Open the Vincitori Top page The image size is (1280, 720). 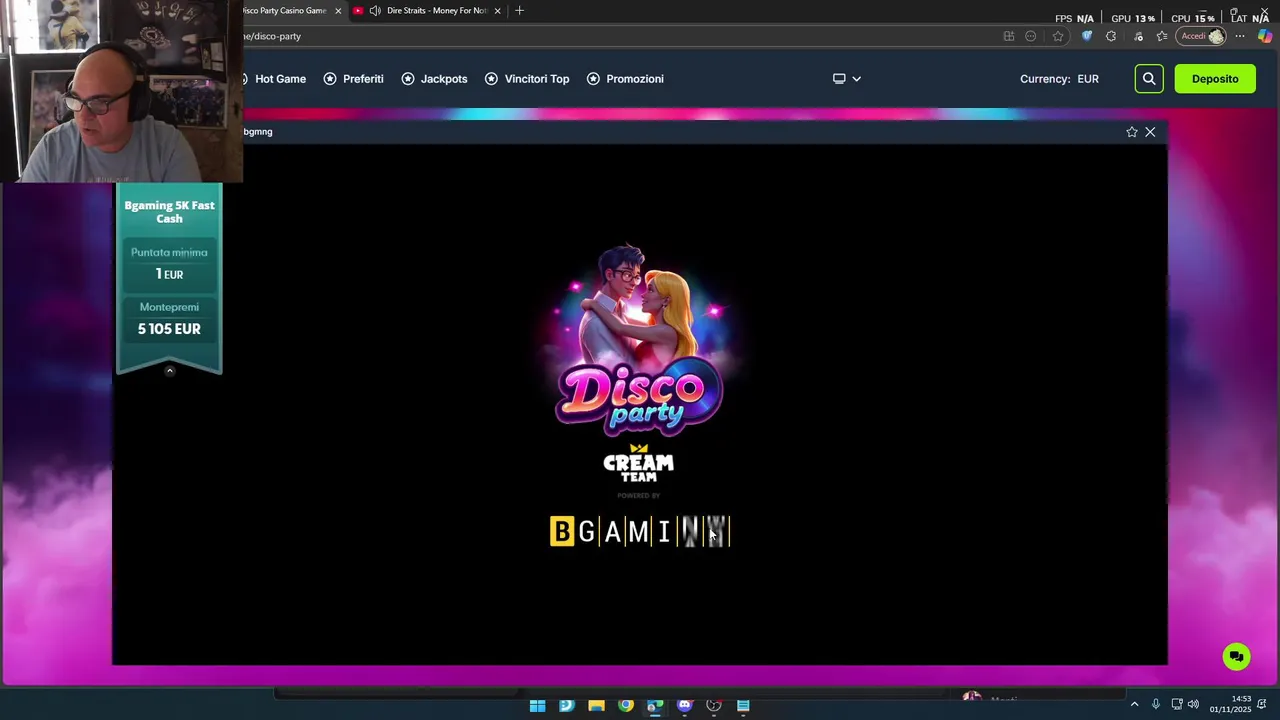537,79
